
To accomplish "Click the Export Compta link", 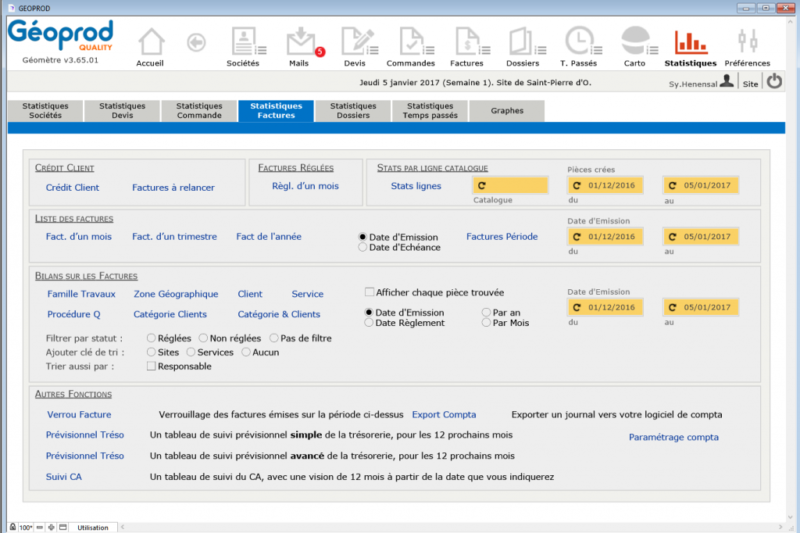I will click(x=444, y=414).
